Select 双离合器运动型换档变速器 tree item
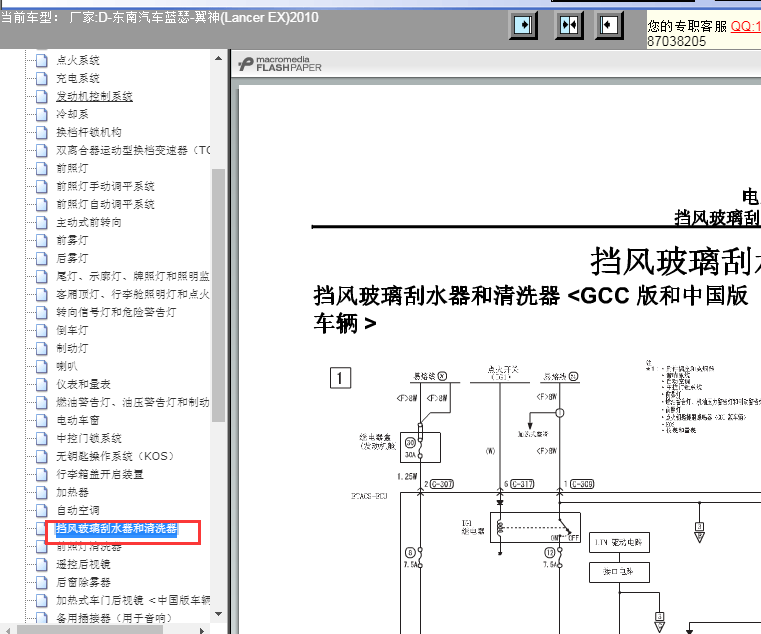 point(133,150)
